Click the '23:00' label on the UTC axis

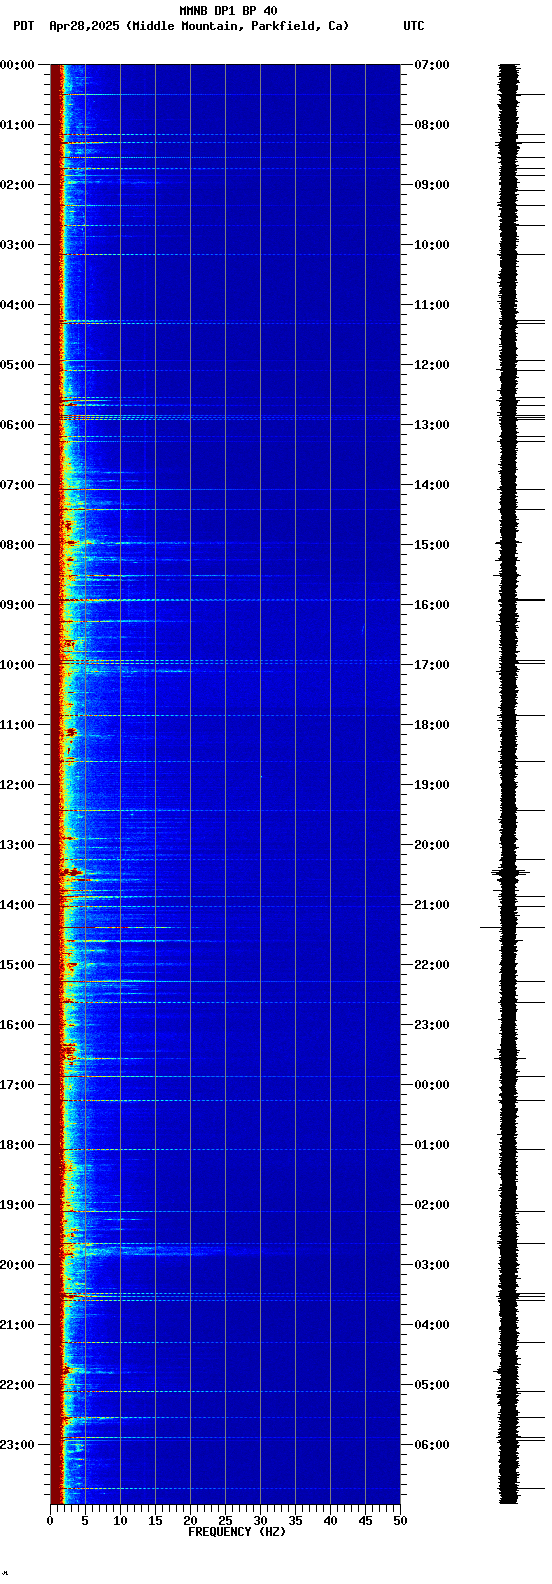(x=432, y=1025)
